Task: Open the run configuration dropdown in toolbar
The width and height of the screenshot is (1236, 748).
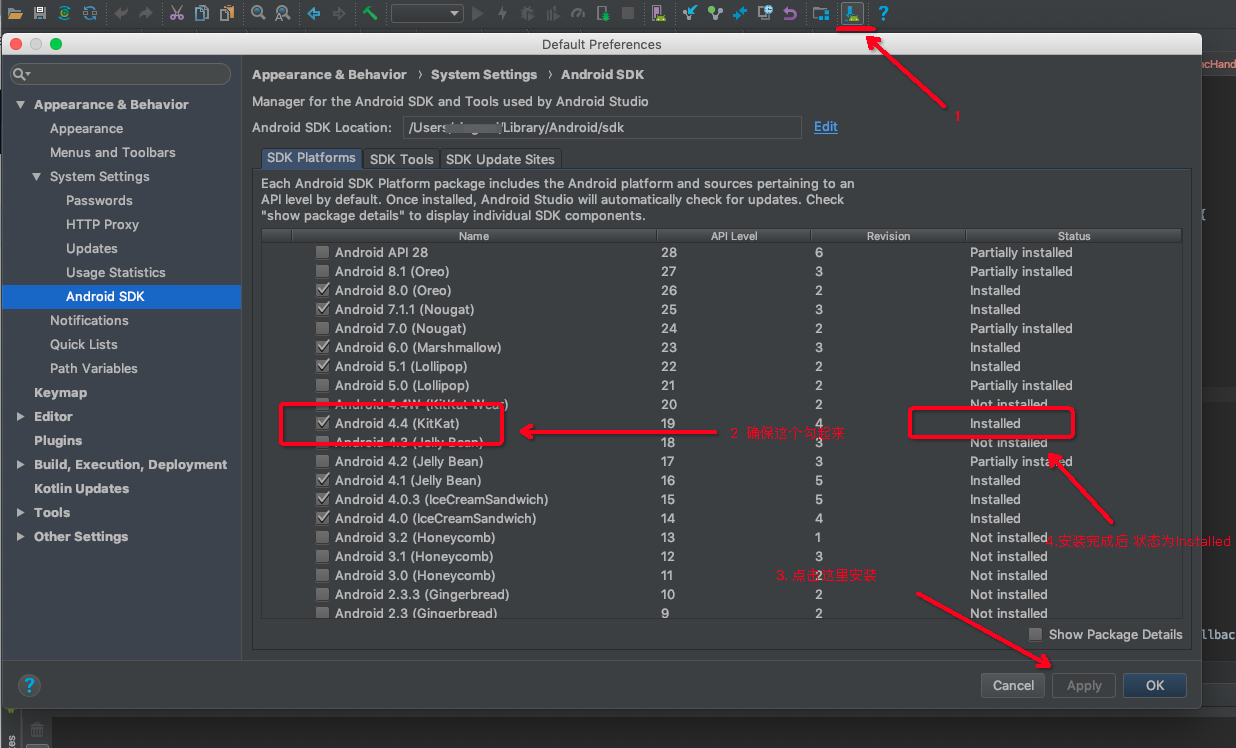Action: (426, 13)
